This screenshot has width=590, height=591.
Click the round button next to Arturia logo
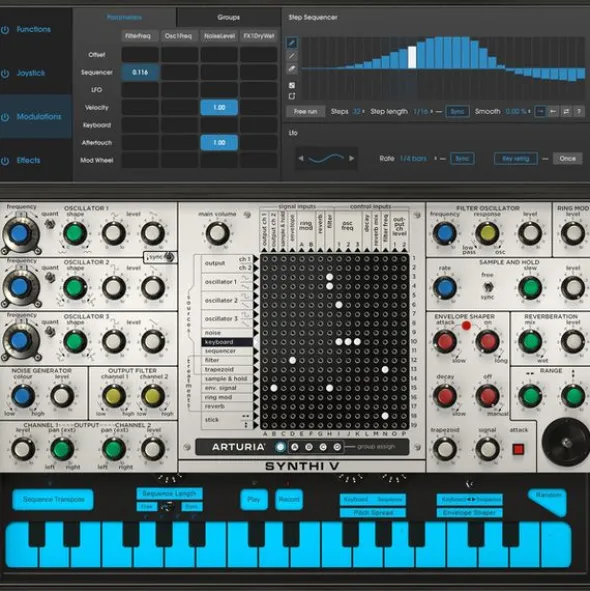click(280, 447)
